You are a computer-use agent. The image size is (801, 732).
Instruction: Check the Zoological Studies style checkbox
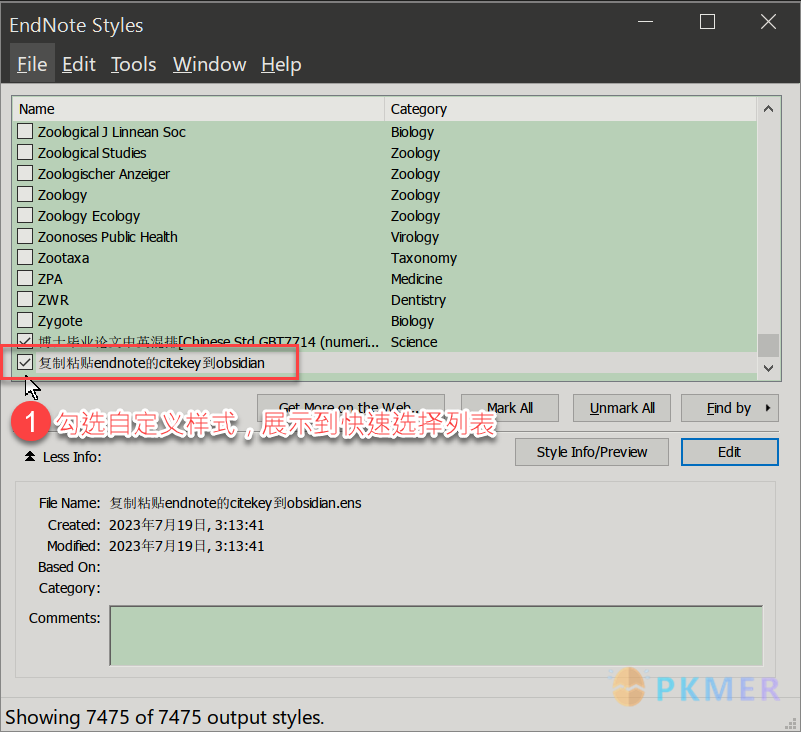pyautogui.click(x=25, y=152)
